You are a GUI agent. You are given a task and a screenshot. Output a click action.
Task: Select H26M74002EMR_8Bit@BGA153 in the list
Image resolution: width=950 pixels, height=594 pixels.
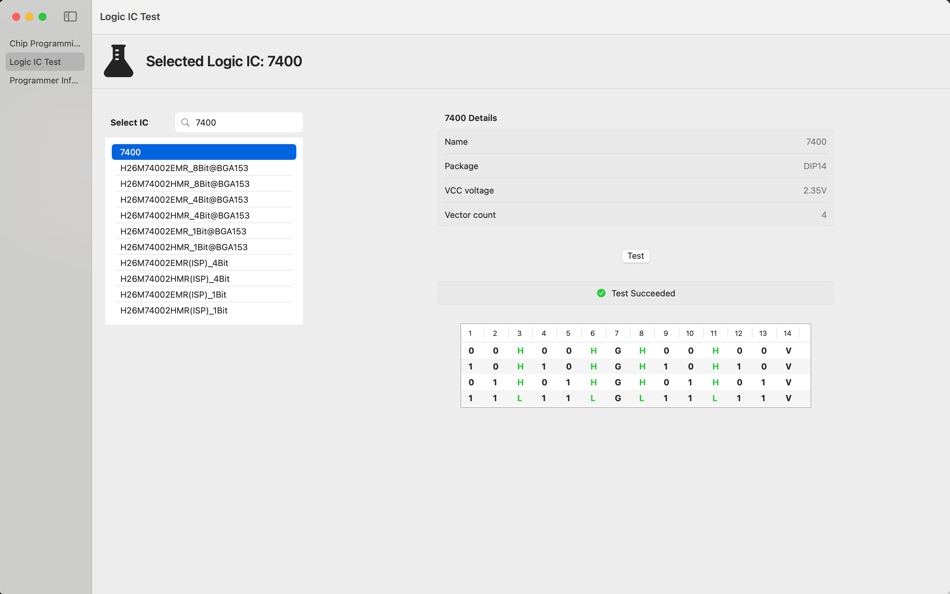tap(205, 167)
